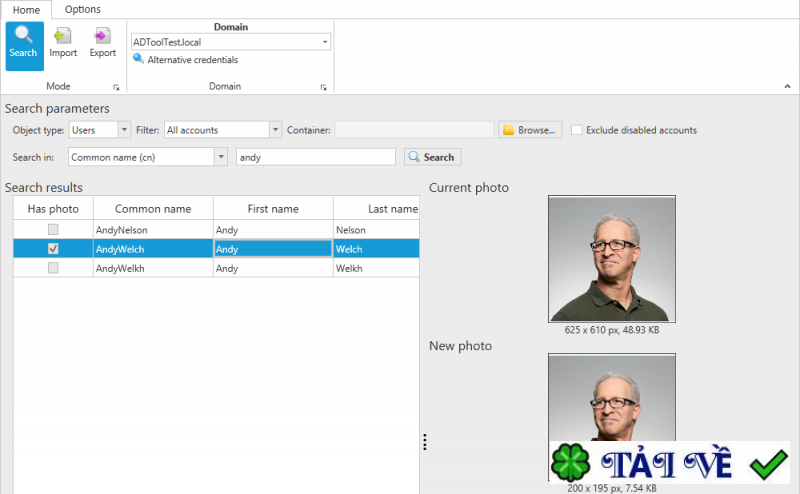Click the Container input field
The height and width of the screenshot is (494, 800).
[414, 130]
